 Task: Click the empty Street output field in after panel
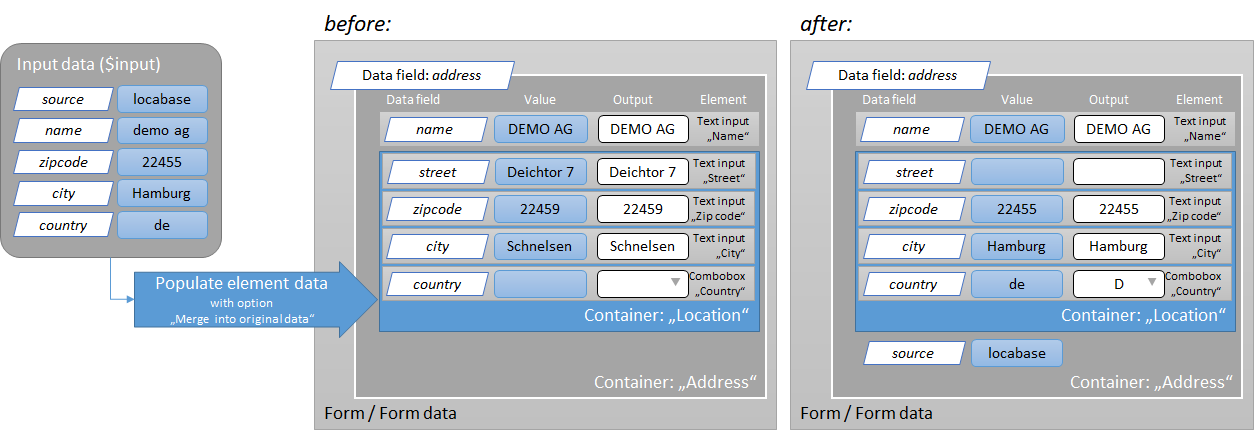pos(1119,172)
